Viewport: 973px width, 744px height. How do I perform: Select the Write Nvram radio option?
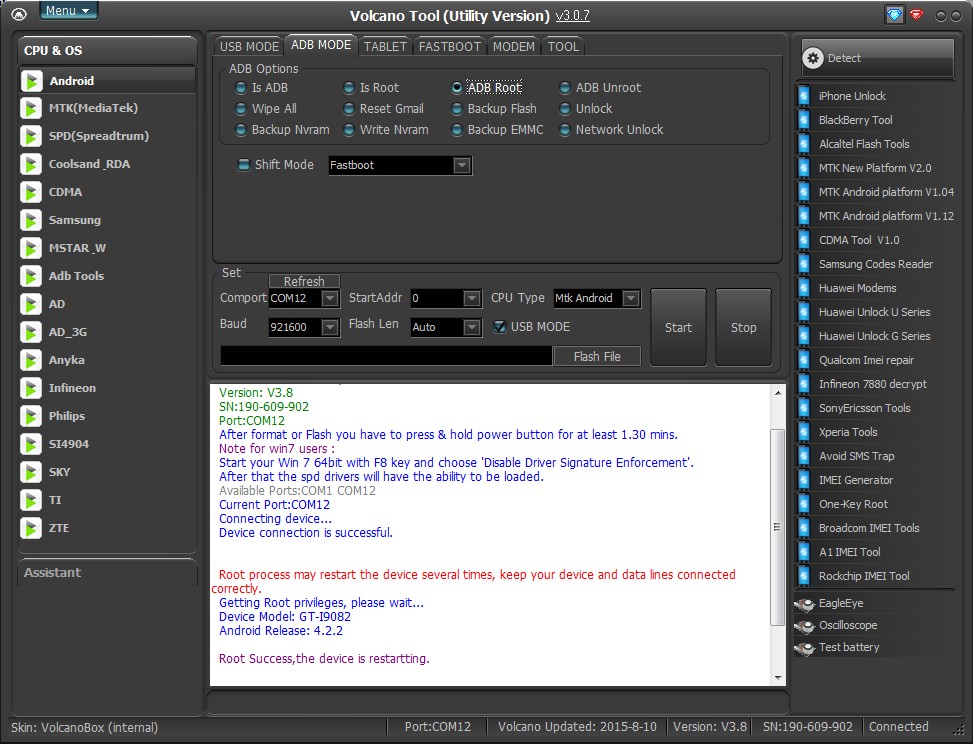pyautogui.click(x=349, y=130)
